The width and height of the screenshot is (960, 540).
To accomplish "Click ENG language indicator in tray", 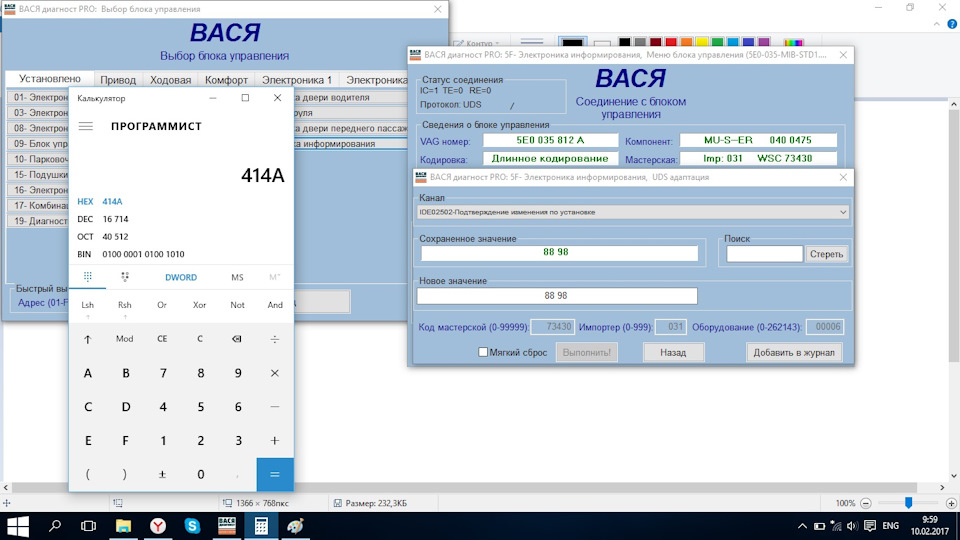I will [891, 526].
